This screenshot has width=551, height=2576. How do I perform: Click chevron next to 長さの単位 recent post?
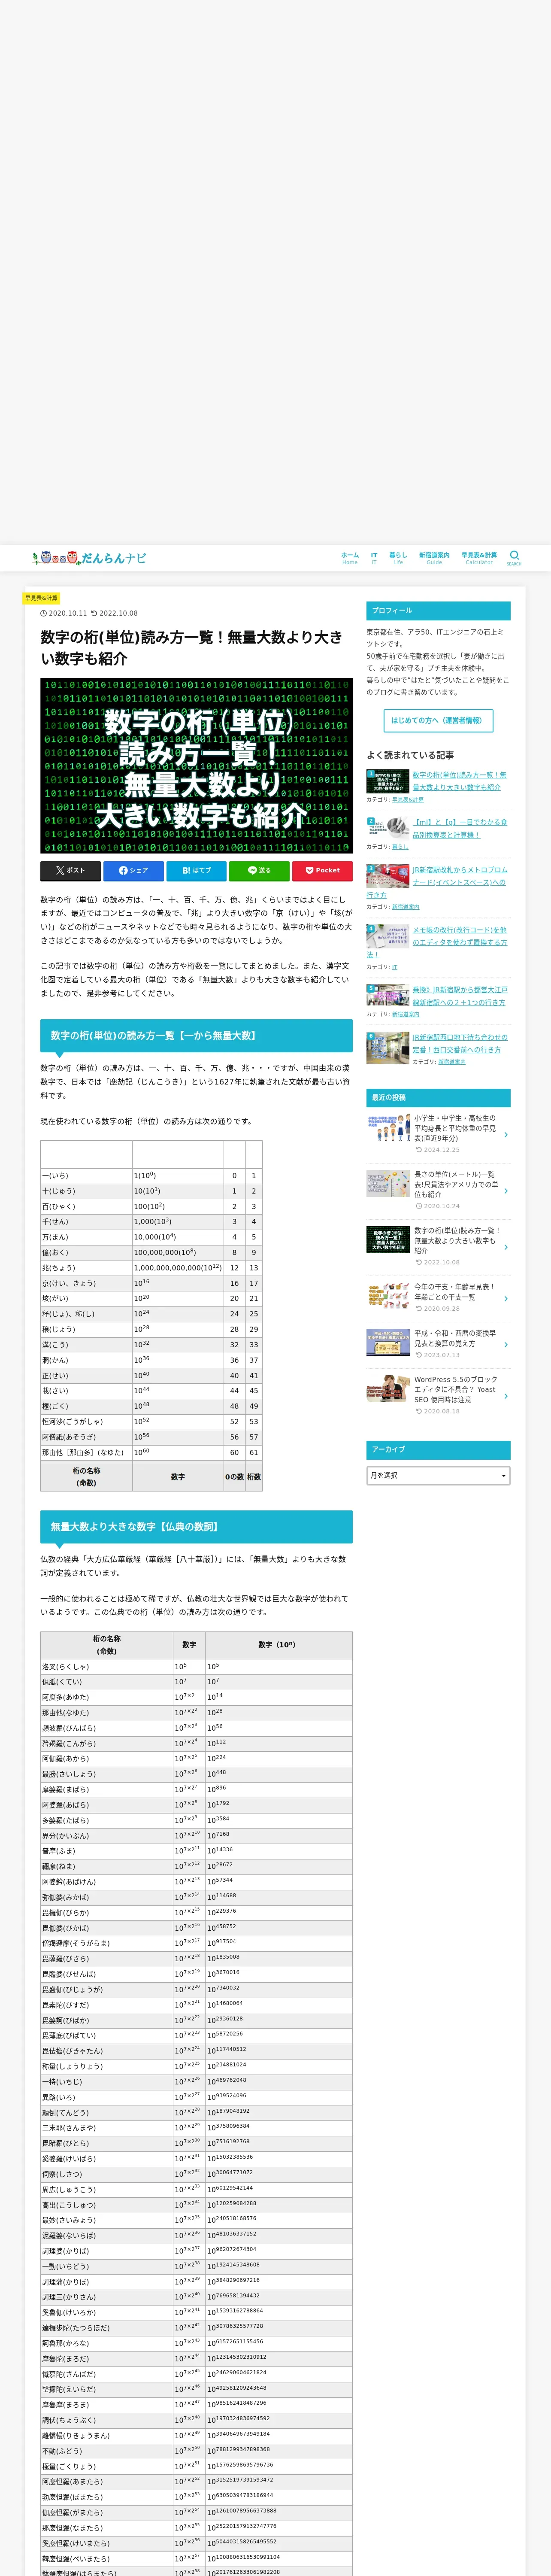coord(506,1190)
